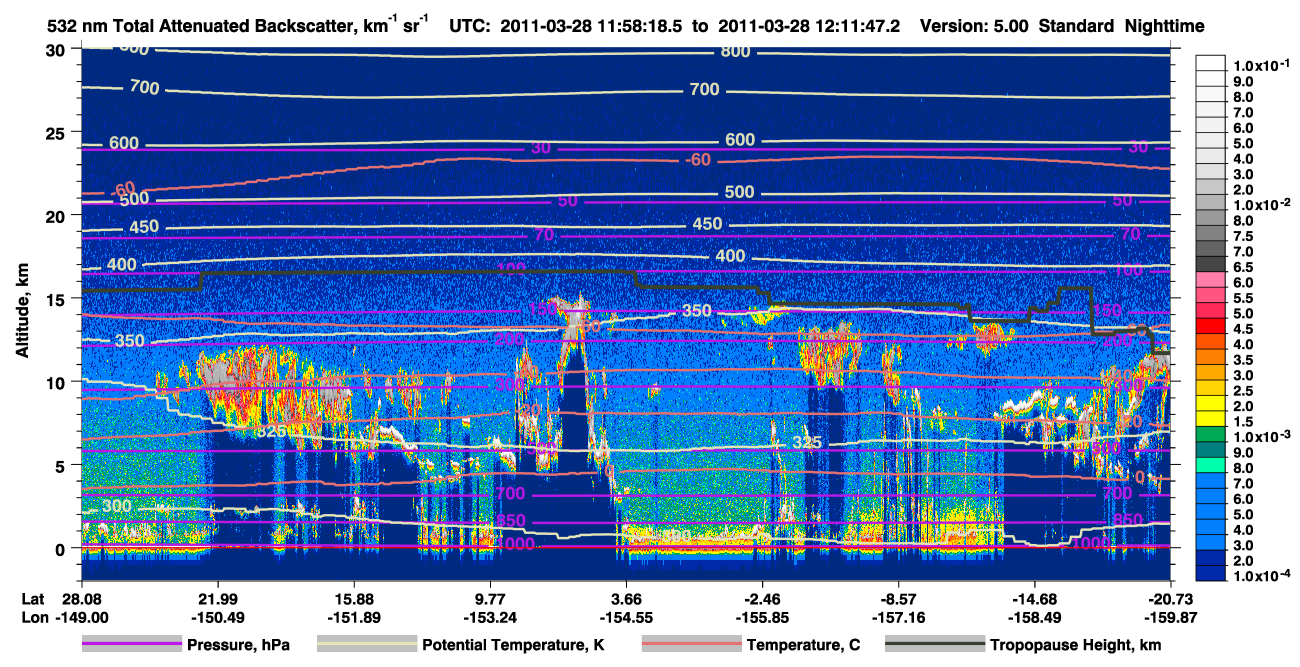Image resolution: width=1300 pixels, height=667 pixels.
Task: Select the 'Potential Temperature, K' legend label
Action: coord(513,645)
